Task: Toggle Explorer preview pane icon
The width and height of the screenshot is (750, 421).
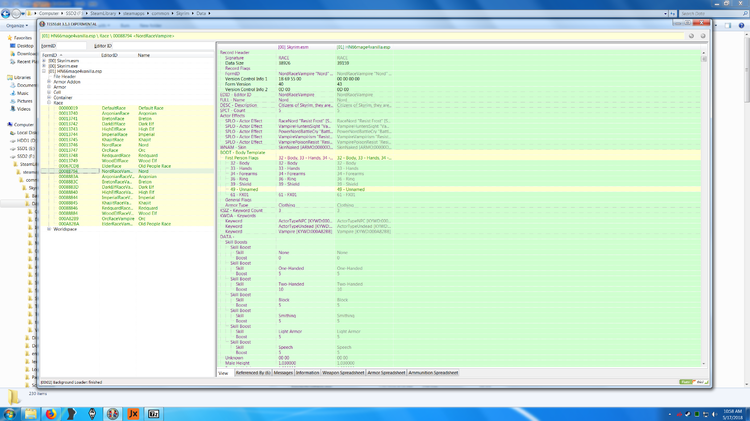Action: pyautogui.click(x=728, y=25)
